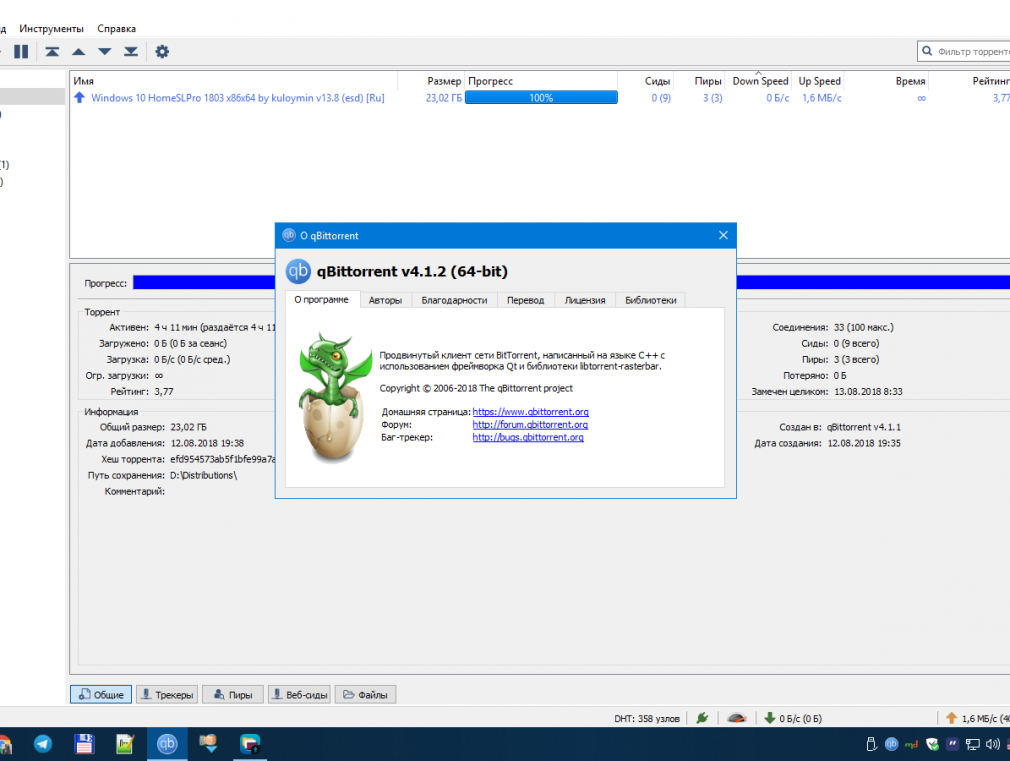Viewport: 1010px width, 761px height.
Task: Click the upload arrow icon beside Windows 10 torrent
Action: pos(79,98)
